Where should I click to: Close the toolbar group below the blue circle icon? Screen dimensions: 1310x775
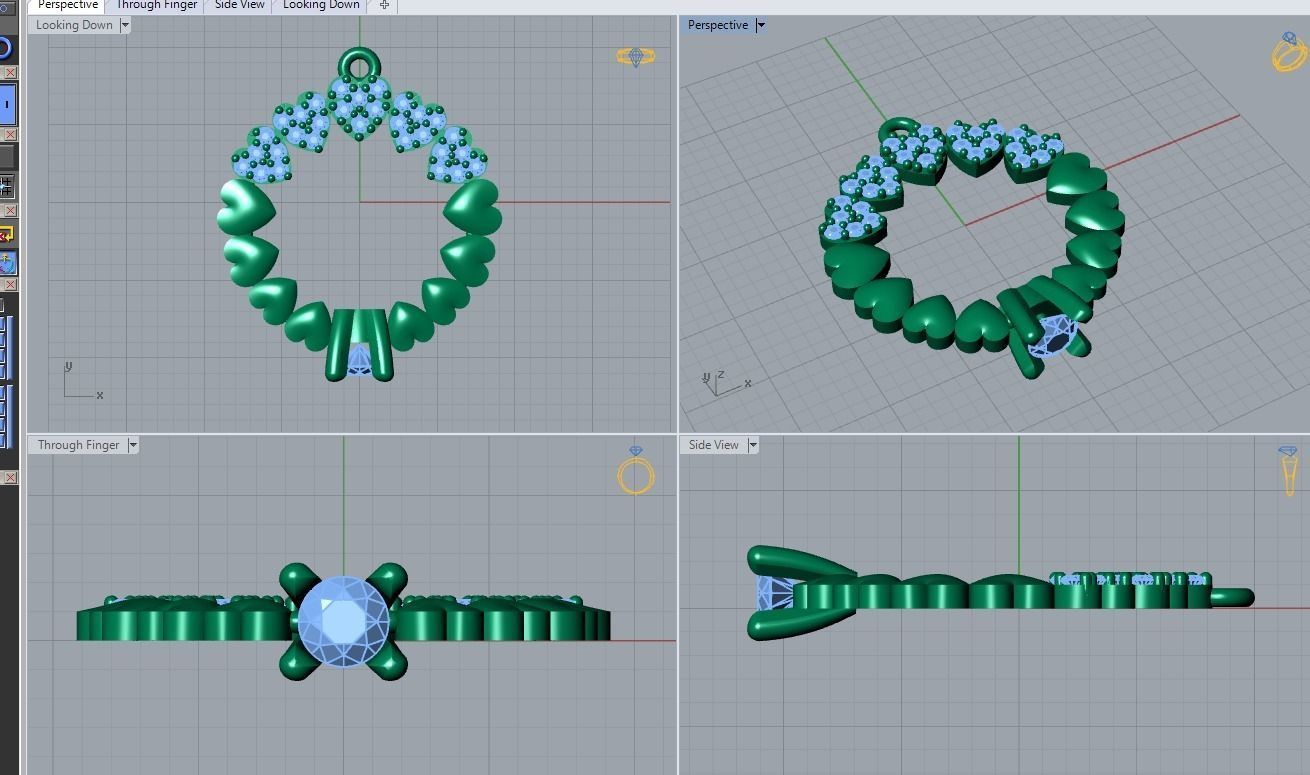(11, 72)
